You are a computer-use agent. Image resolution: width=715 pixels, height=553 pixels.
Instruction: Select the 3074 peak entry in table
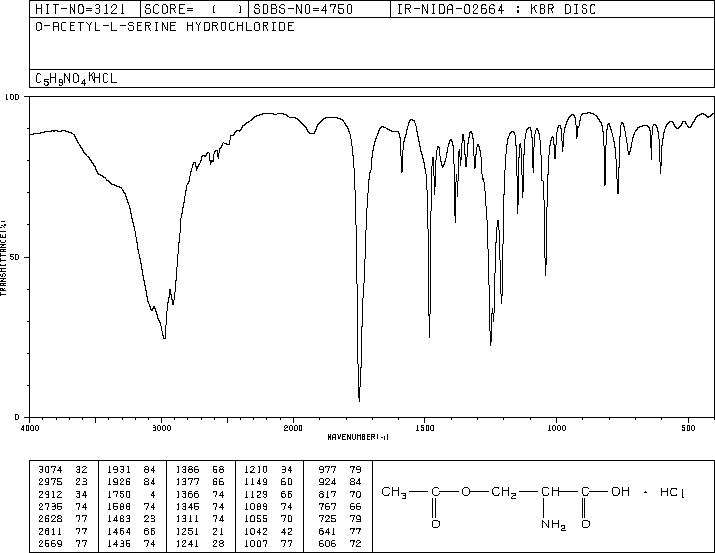pyautogui.click(x=62, y=470)
